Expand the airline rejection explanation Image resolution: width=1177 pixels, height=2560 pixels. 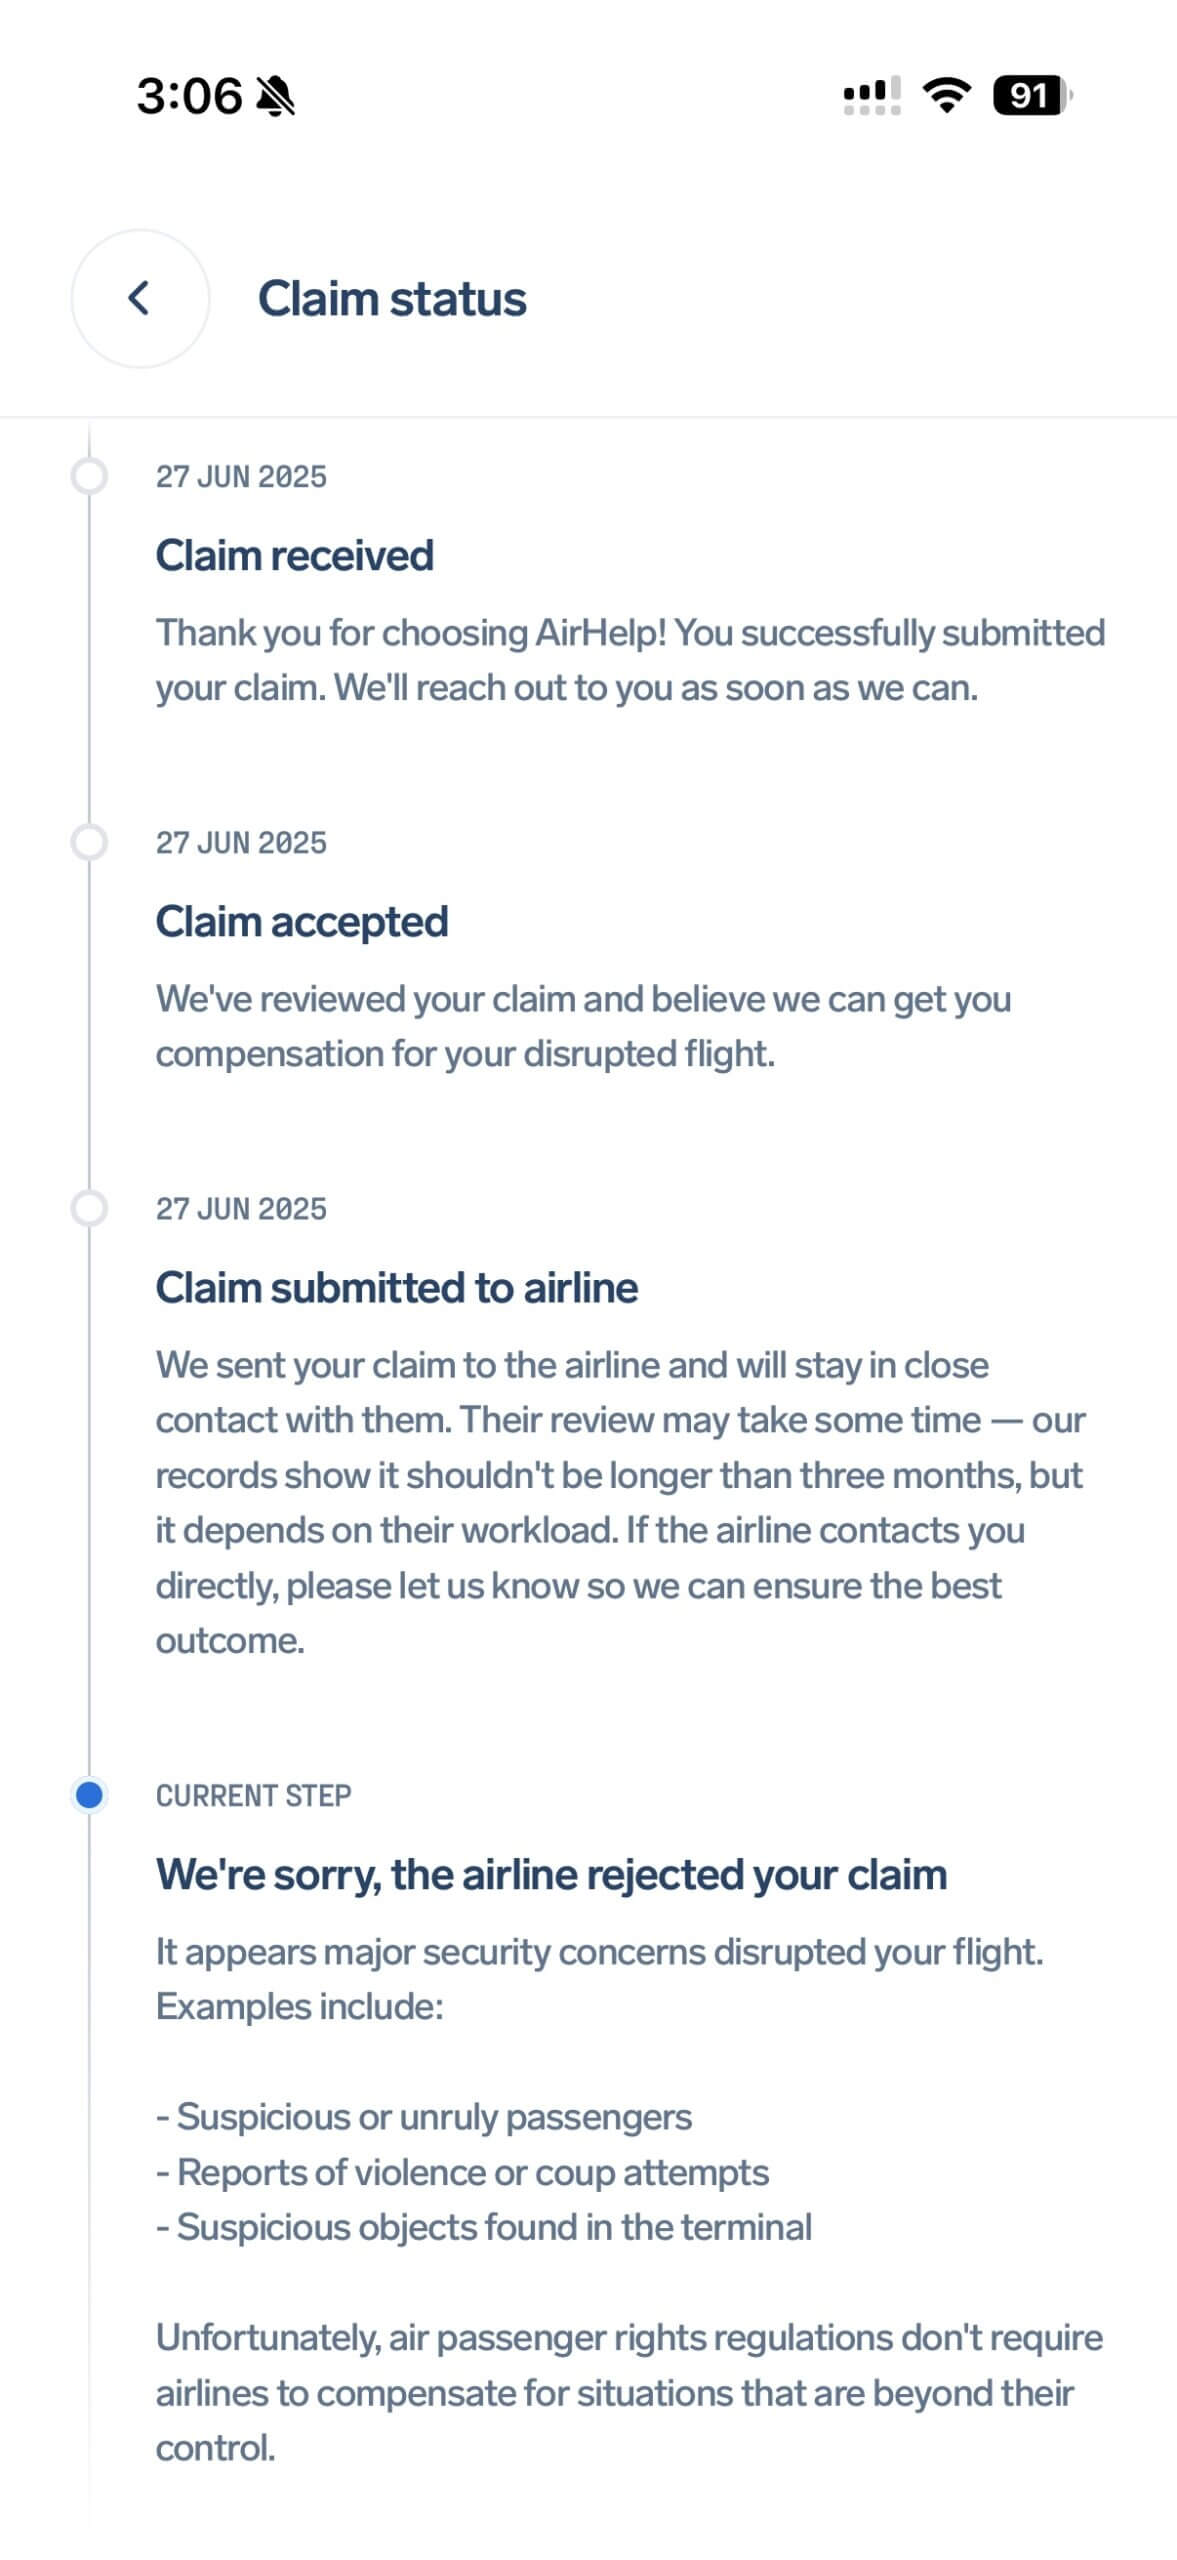pos(552,1875)
